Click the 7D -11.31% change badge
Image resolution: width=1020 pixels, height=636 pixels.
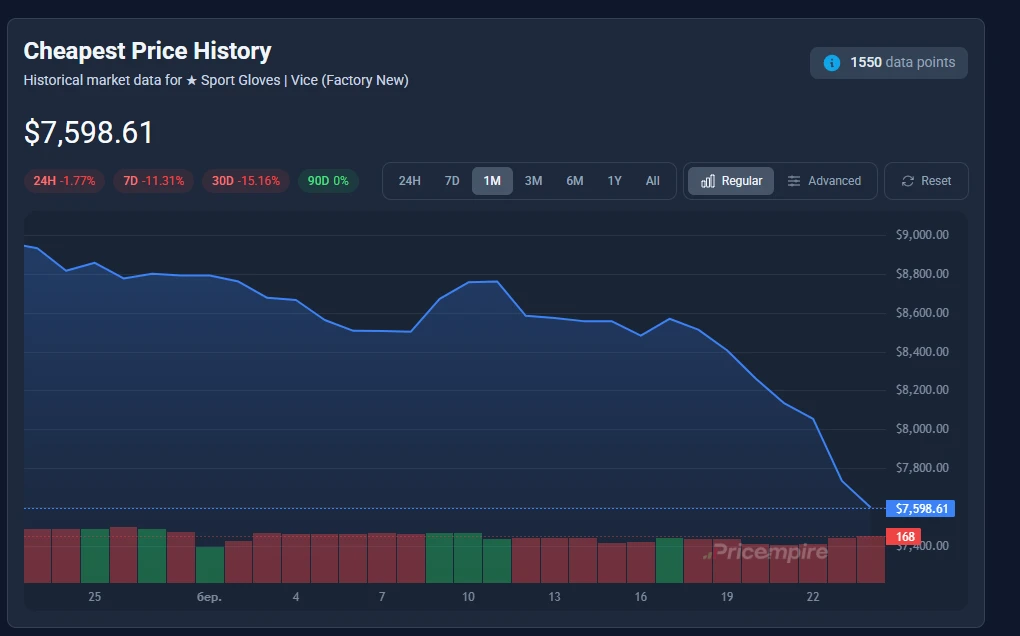point(153,181)
